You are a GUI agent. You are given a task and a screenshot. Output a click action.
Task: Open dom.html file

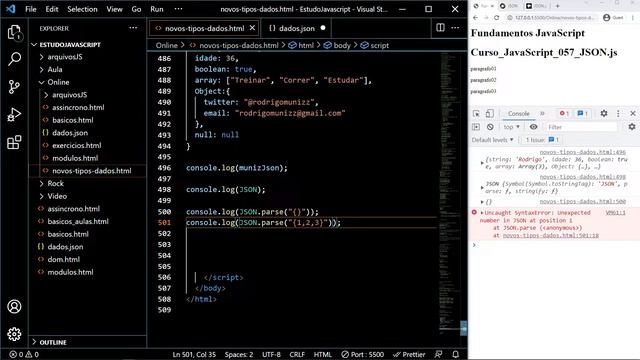(x=64, y=259)
